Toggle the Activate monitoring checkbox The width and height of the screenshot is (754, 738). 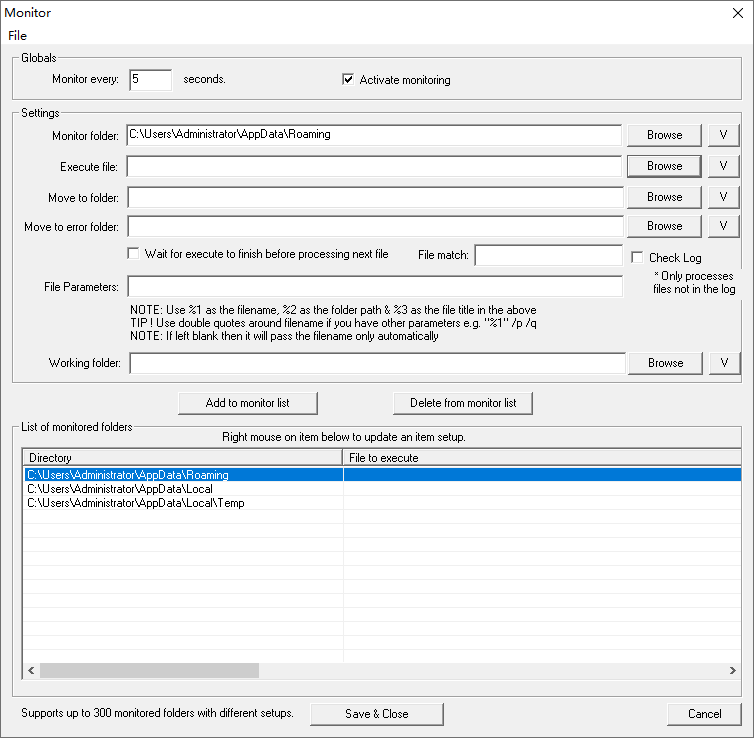tap(348, 80)
